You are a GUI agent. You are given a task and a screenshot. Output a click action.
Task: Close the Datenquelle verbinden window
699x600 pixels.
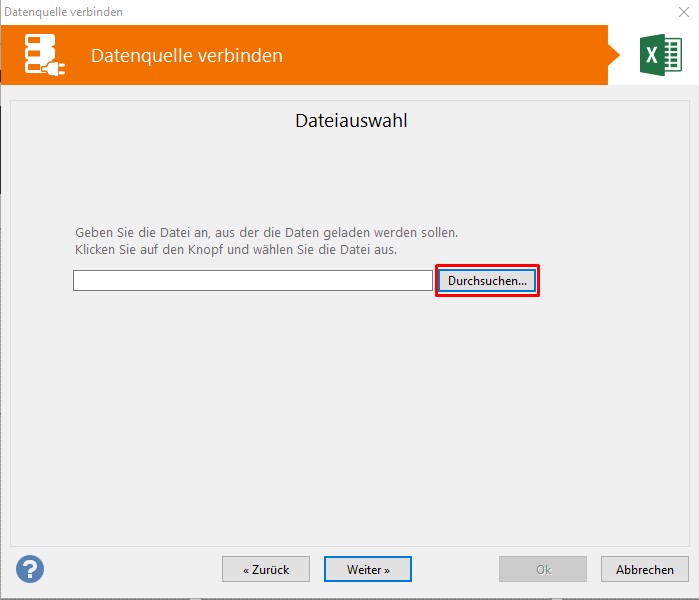point(682,12)
